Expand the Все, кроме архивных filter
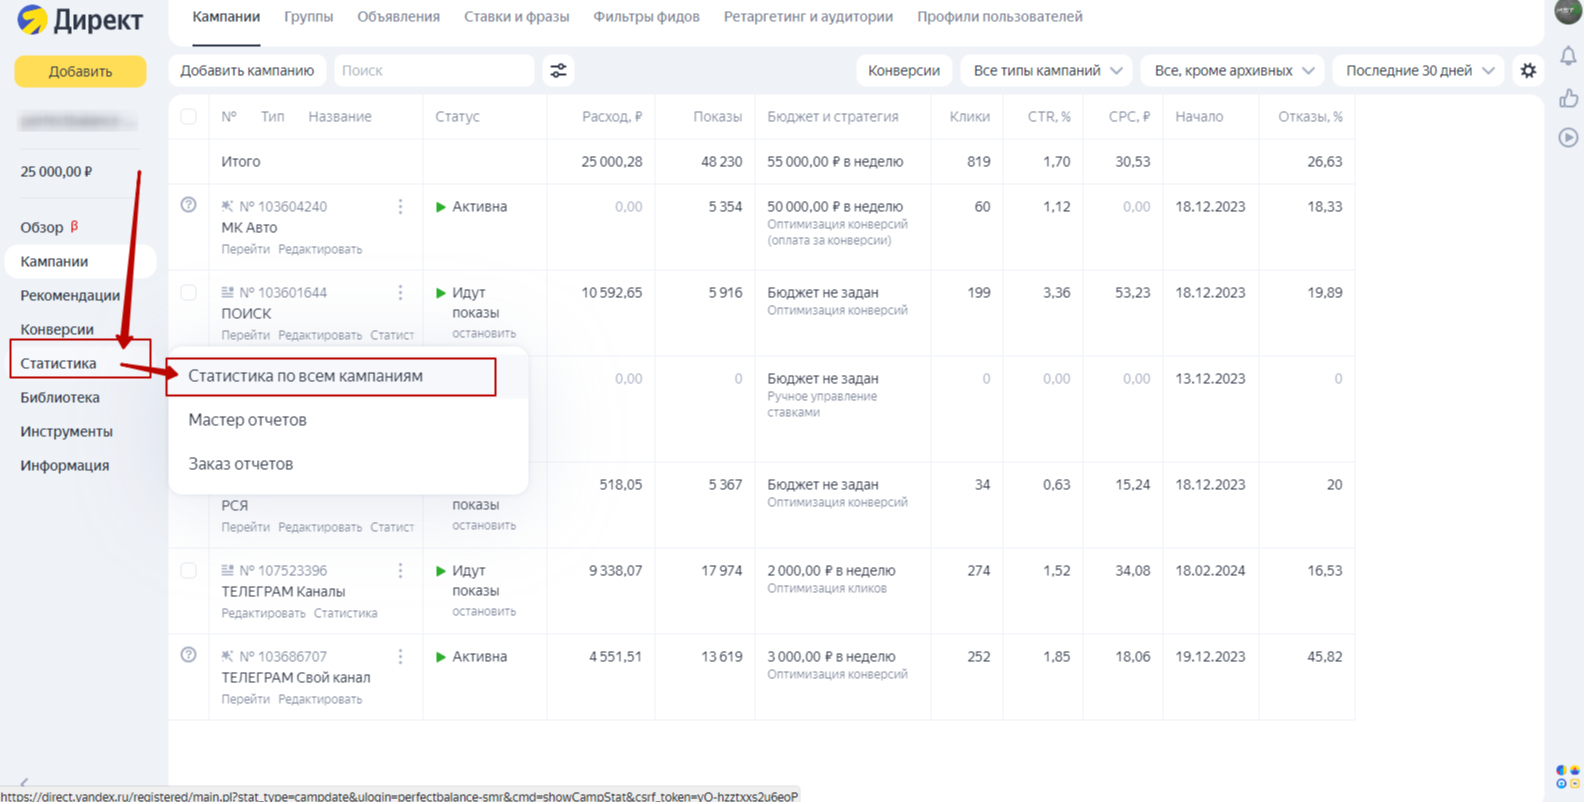1585x804 pixels. 1233,71
